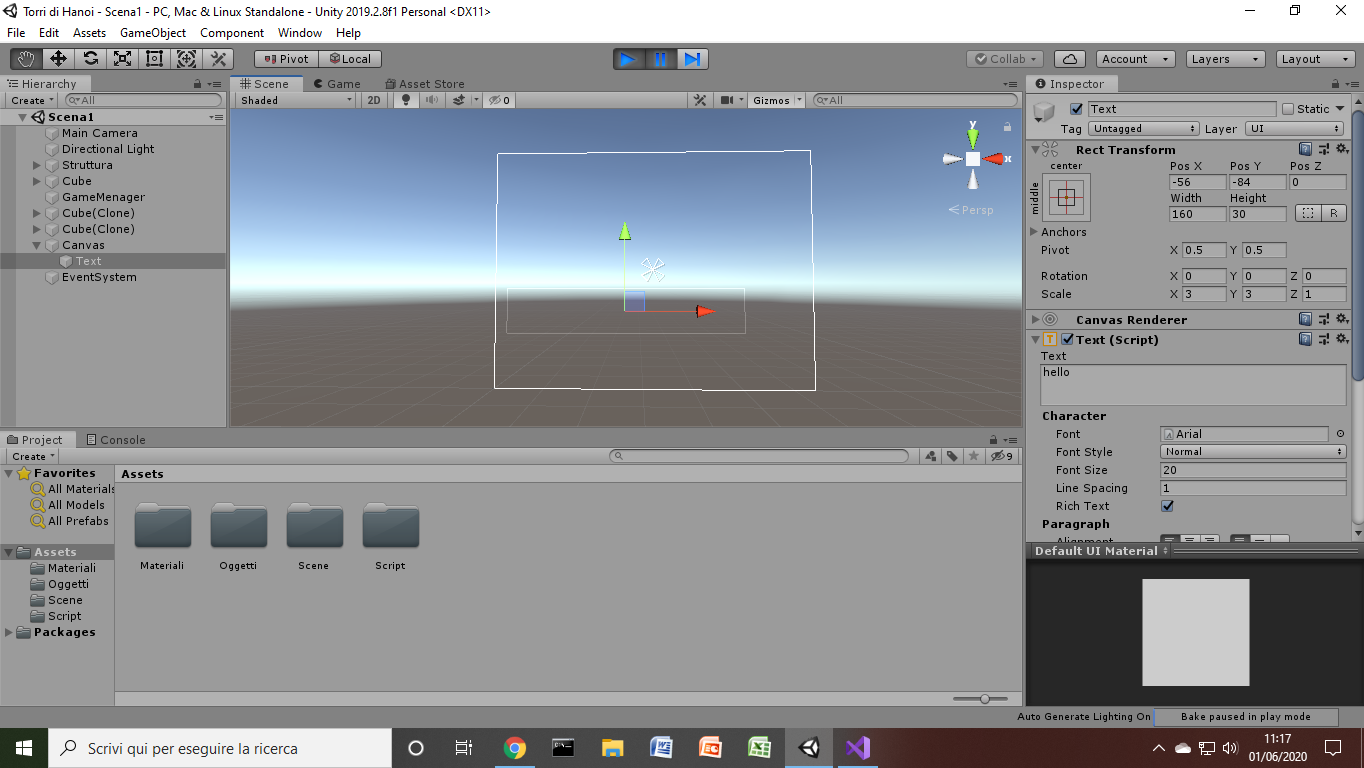Open the Collab button
The height and width of the screenshot is (768, 1364).
1006,59
